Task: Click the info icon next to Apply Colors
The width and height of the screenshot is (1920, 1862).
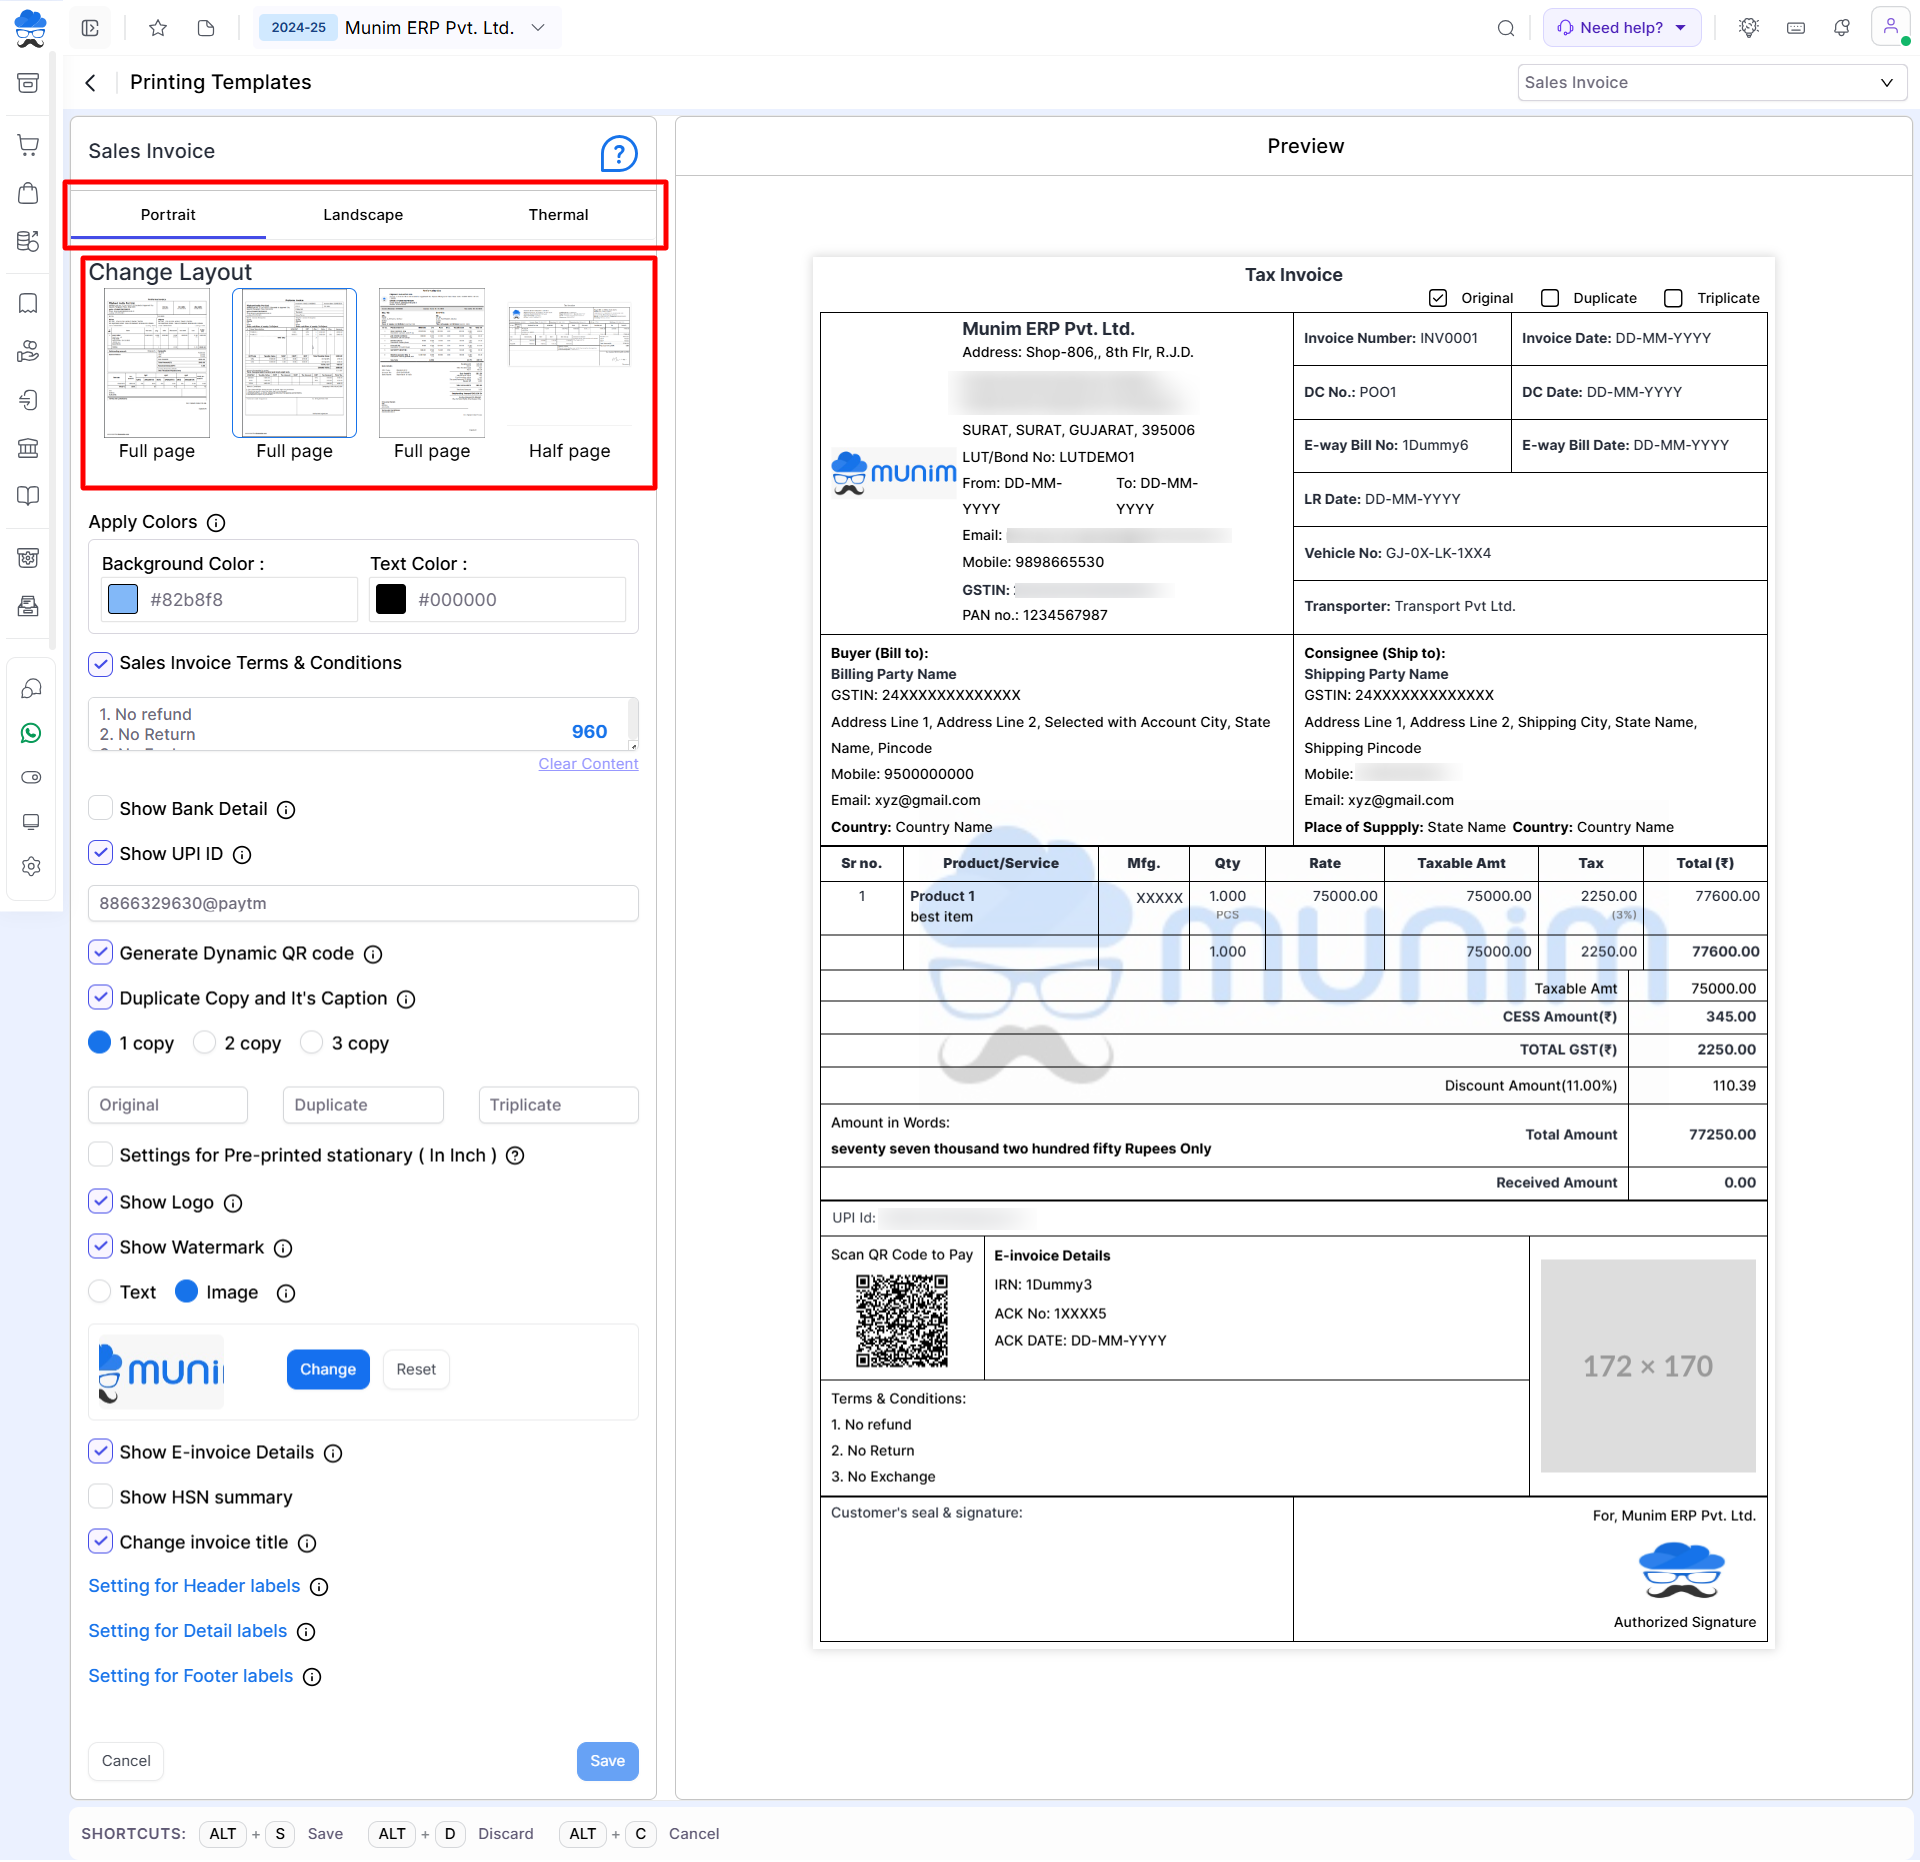Action: click(x=216, y=523)
